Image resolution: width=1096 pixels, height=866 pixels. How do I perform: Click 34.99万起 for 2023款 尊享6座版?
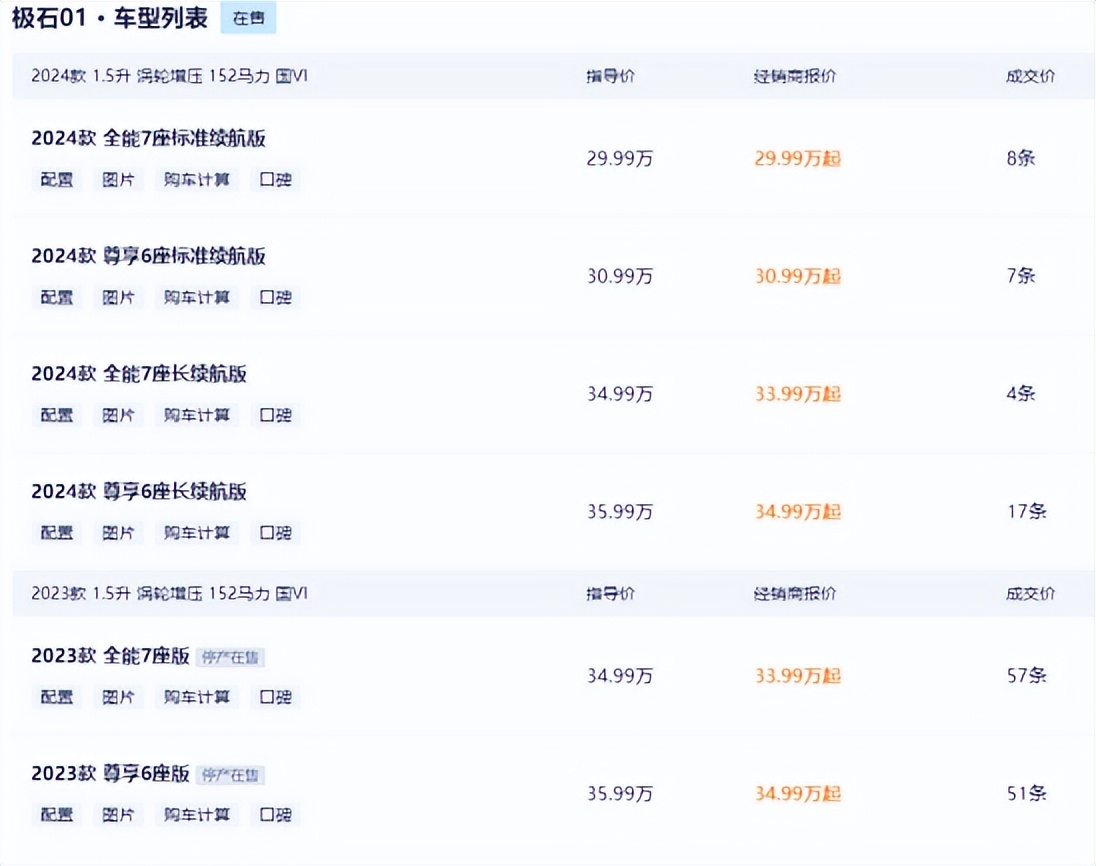798,794
